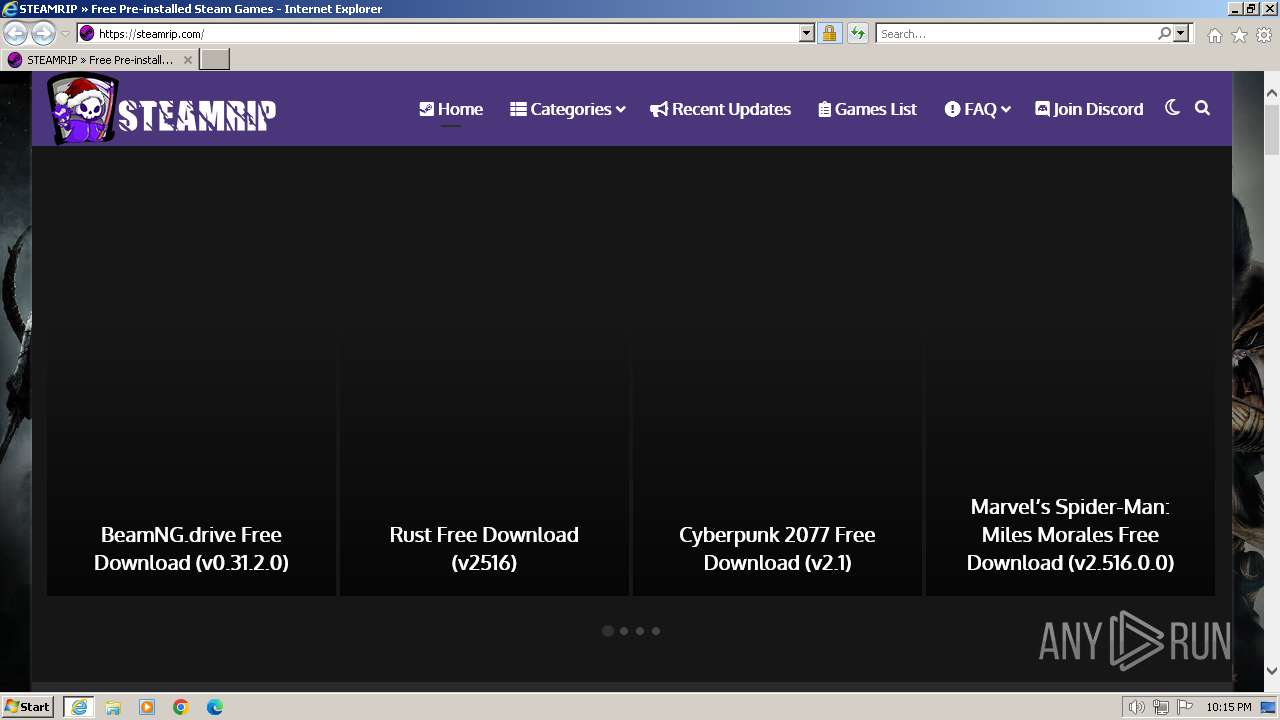This screenshot has height=720, width=1280.
Task: Expand the FAQ dropdown menu
Action: (977, 109)
